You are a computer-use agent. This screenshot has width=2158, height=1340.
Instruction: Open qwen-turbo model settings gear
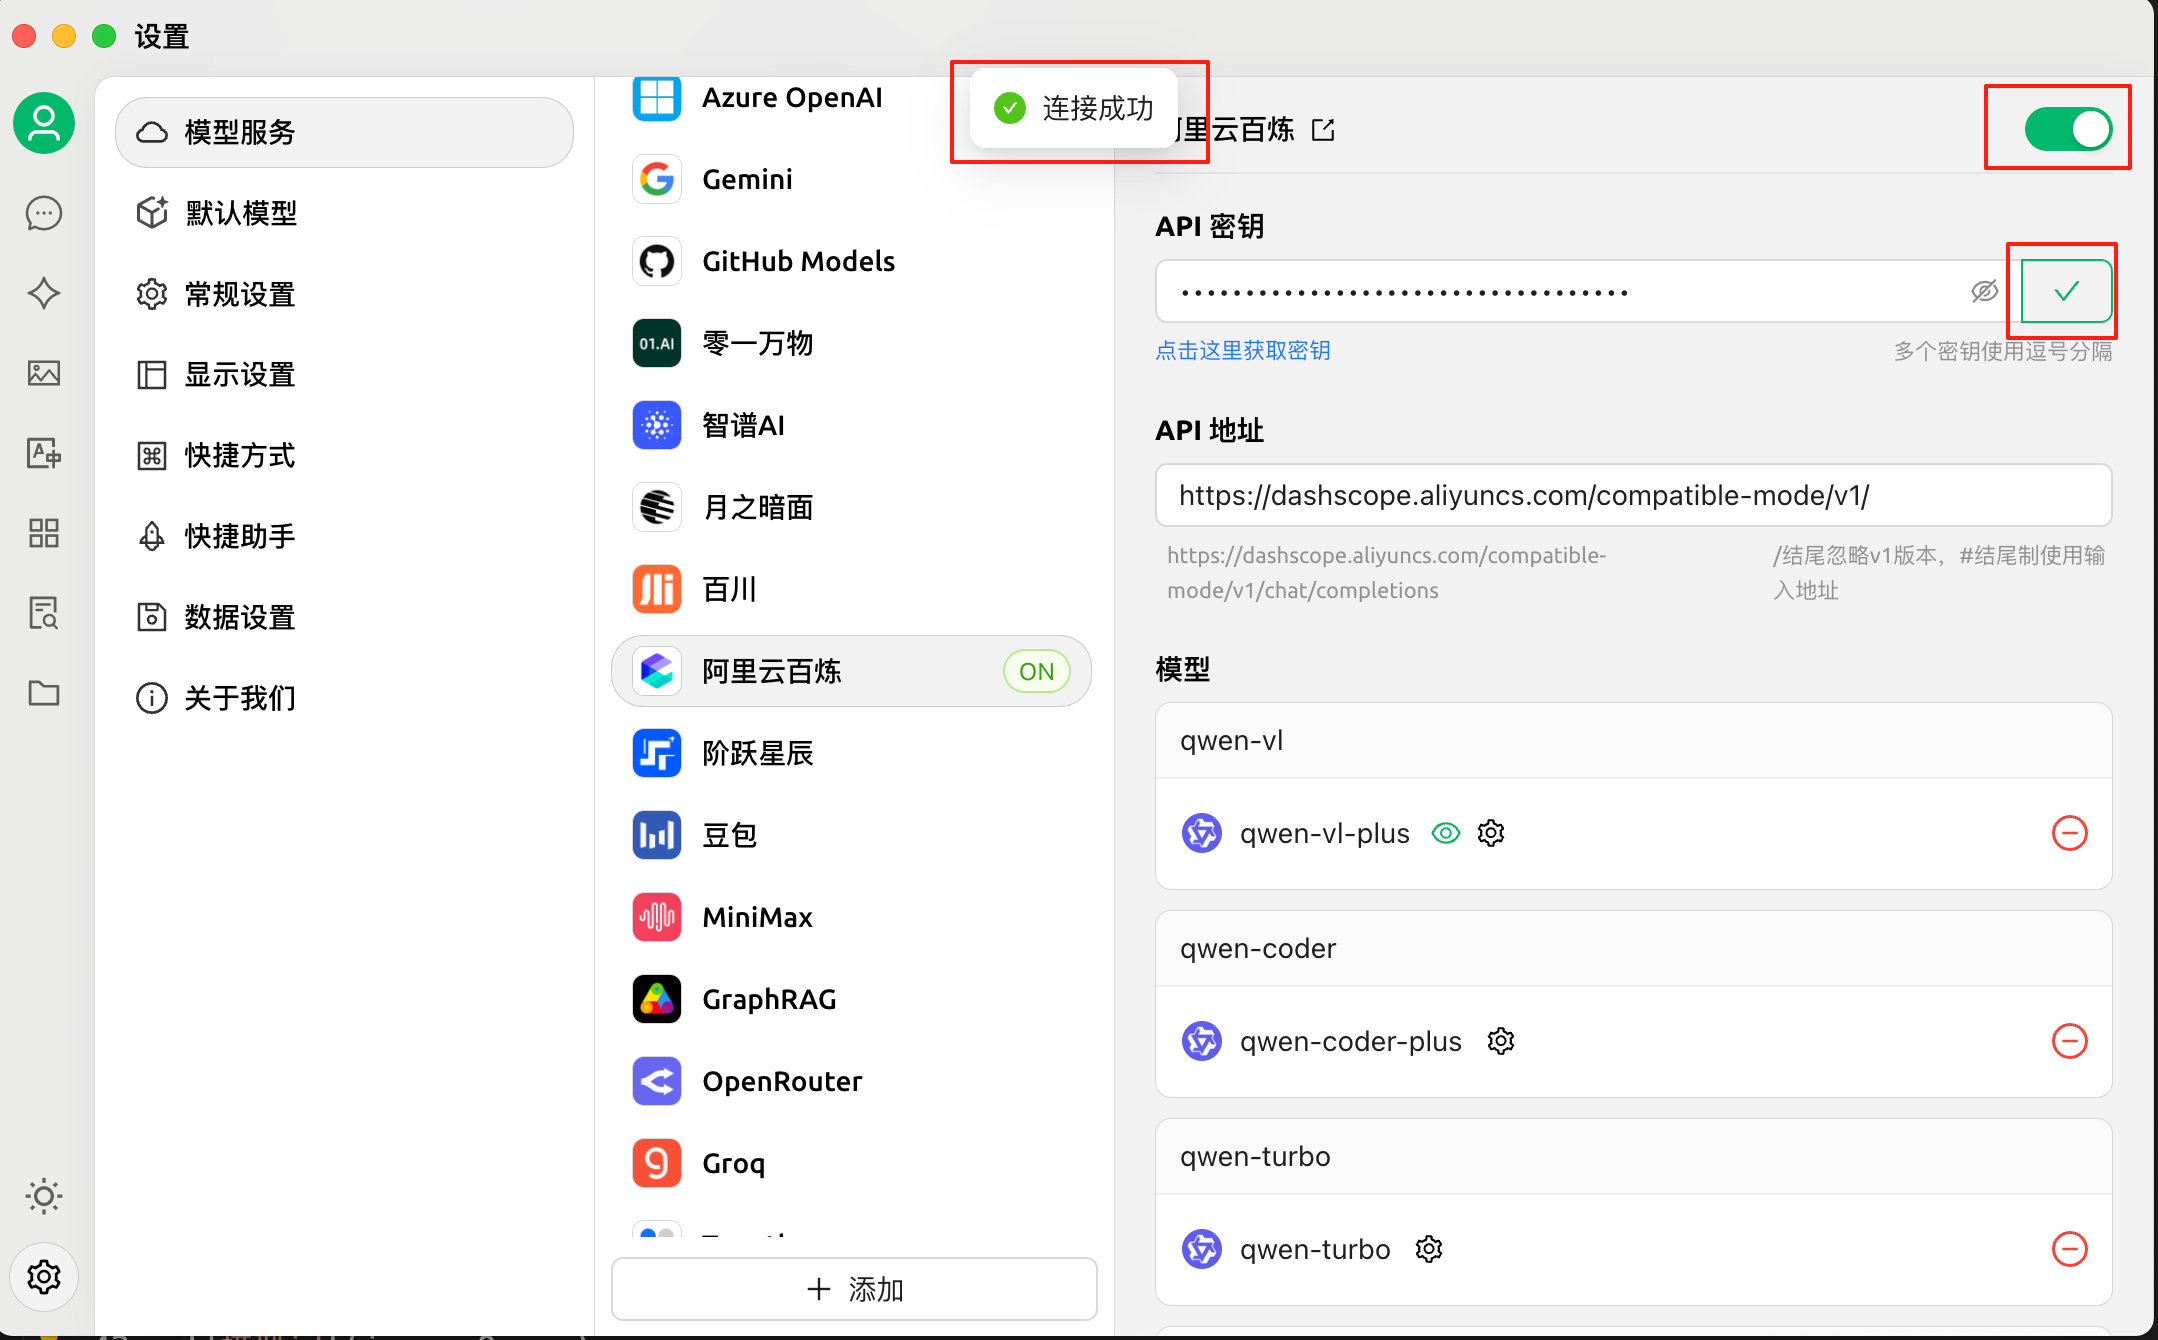tap(1429, 1249)
